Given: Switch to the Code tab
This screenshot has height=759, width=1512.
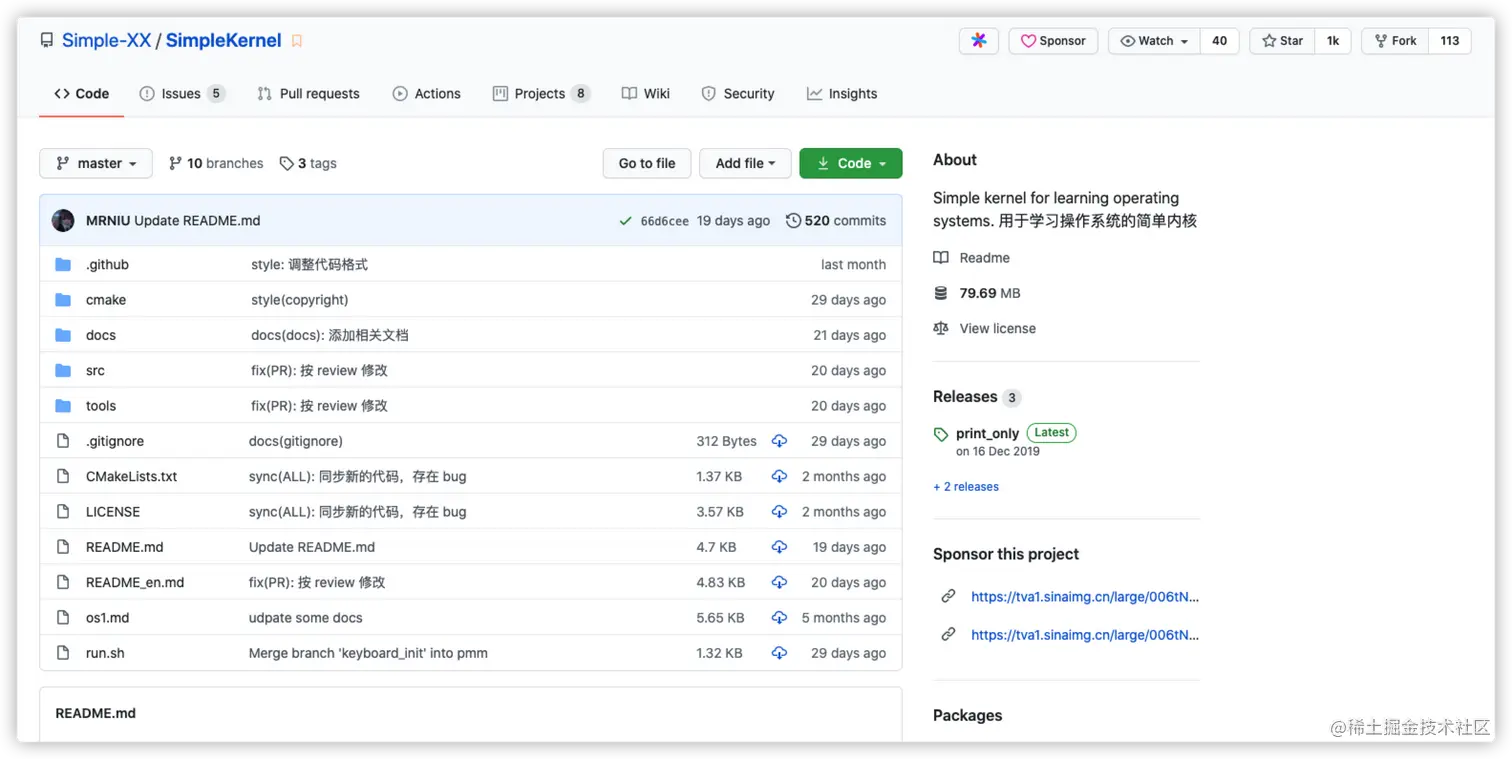Looking at the screenshot, I should pyautogui.click(x=81, y=94).
